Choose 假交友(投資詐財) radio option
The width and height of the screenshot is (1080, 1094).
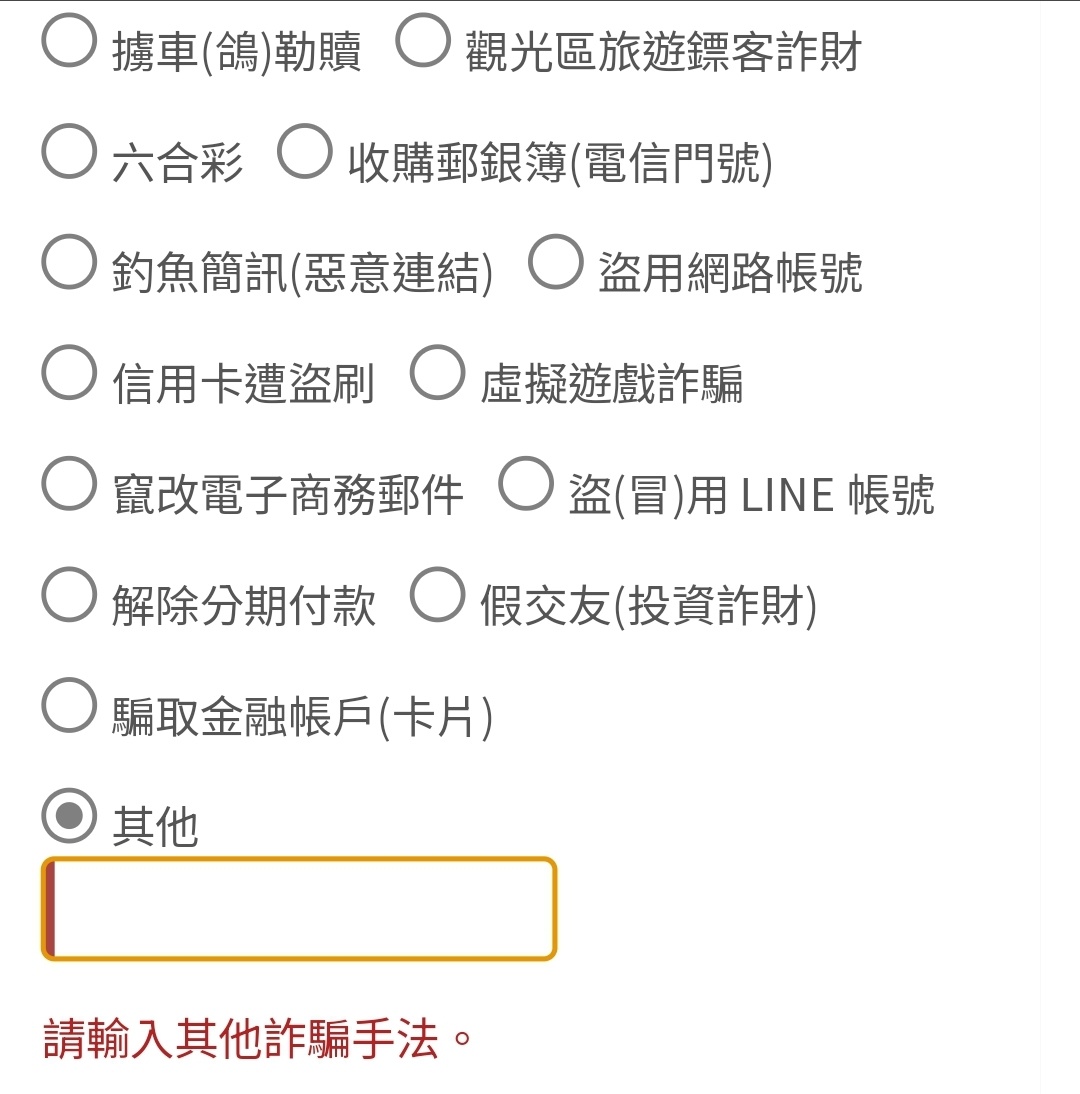(x=437, y=594)
